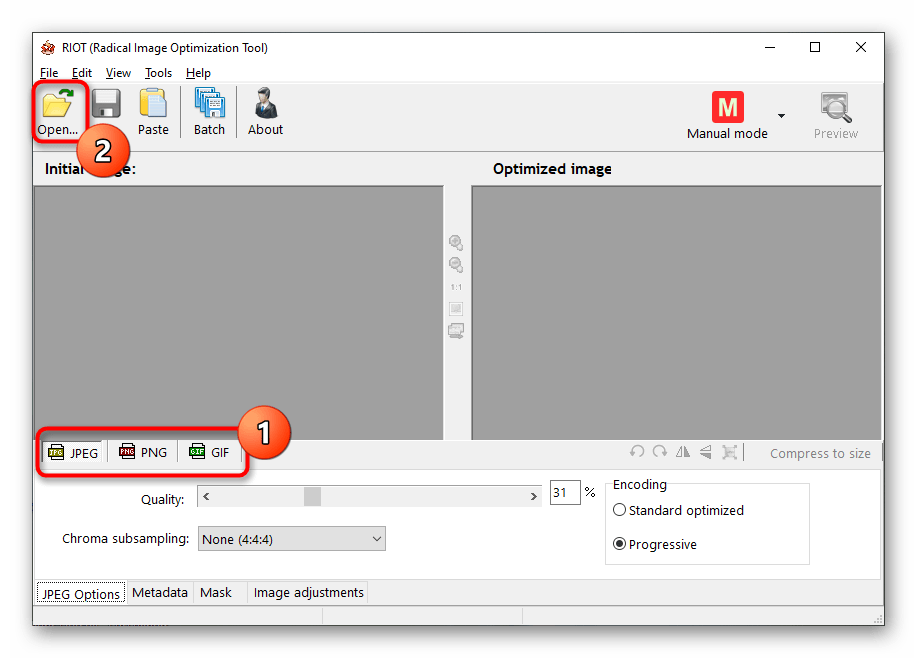Switch to the Metadata tab

tap(160, 592)
